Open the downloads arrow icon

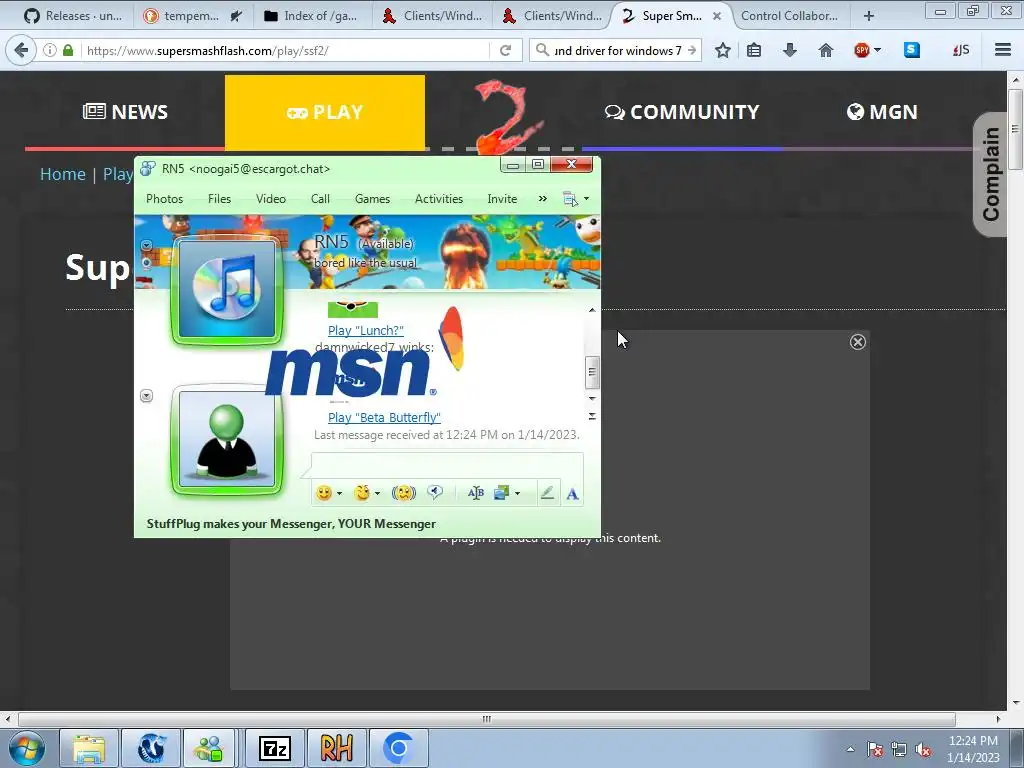(790, 50)
